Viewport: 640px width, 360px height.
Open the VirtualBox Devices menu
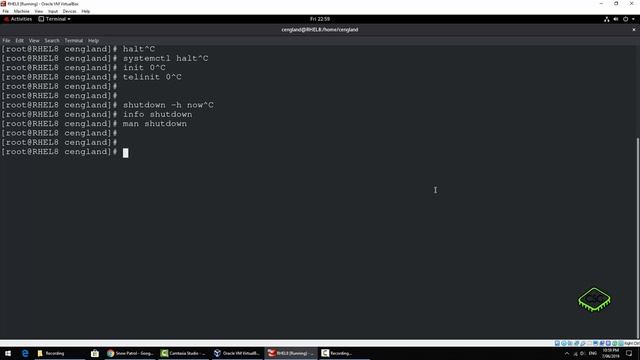click(x=69, y=11)
